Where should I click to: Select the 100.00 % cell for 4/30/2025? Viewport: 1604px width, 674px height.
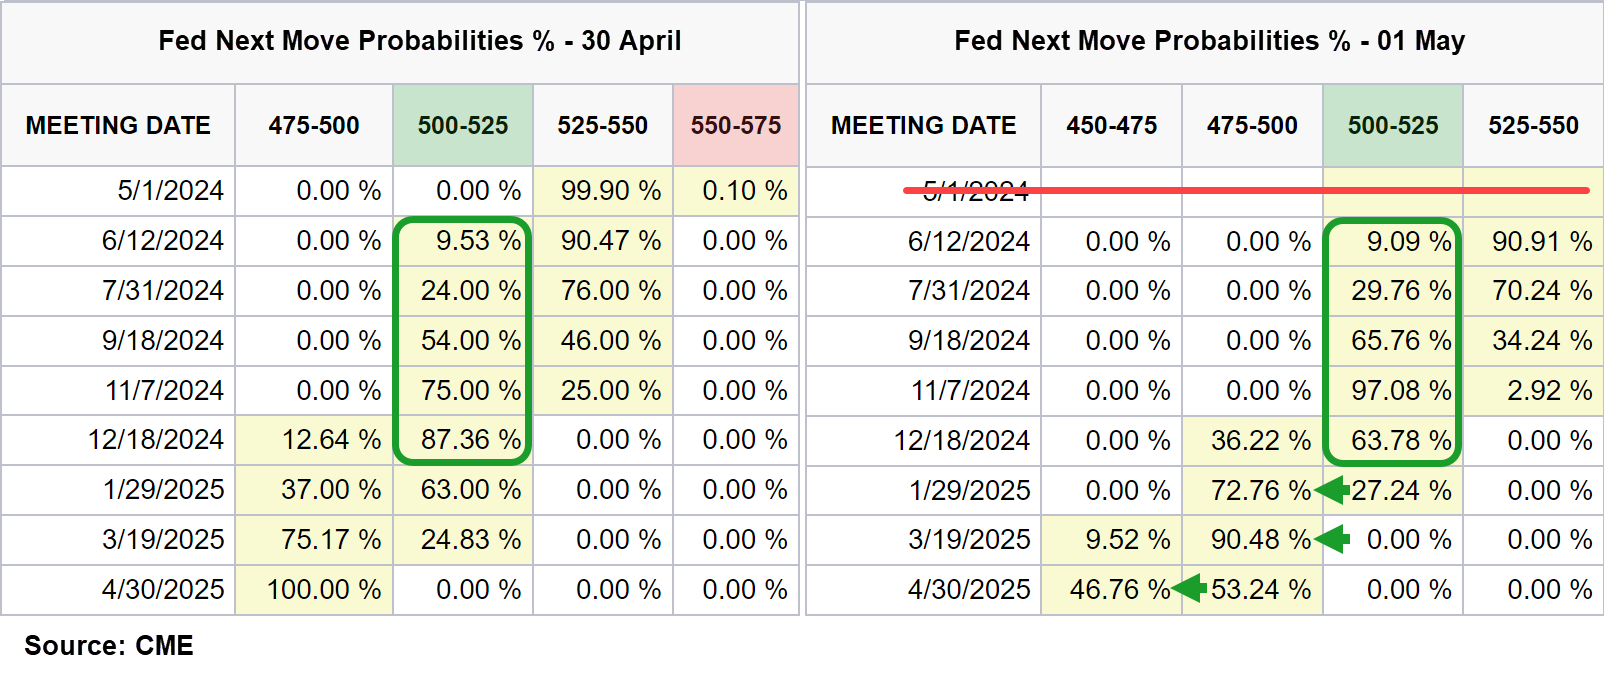[323, 590]
